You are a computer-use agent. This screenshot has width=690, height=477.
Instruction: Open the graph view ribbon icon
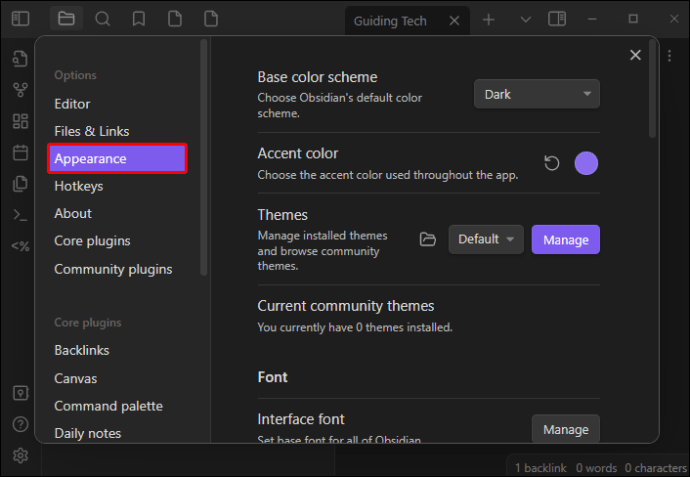tap(20, 90)
